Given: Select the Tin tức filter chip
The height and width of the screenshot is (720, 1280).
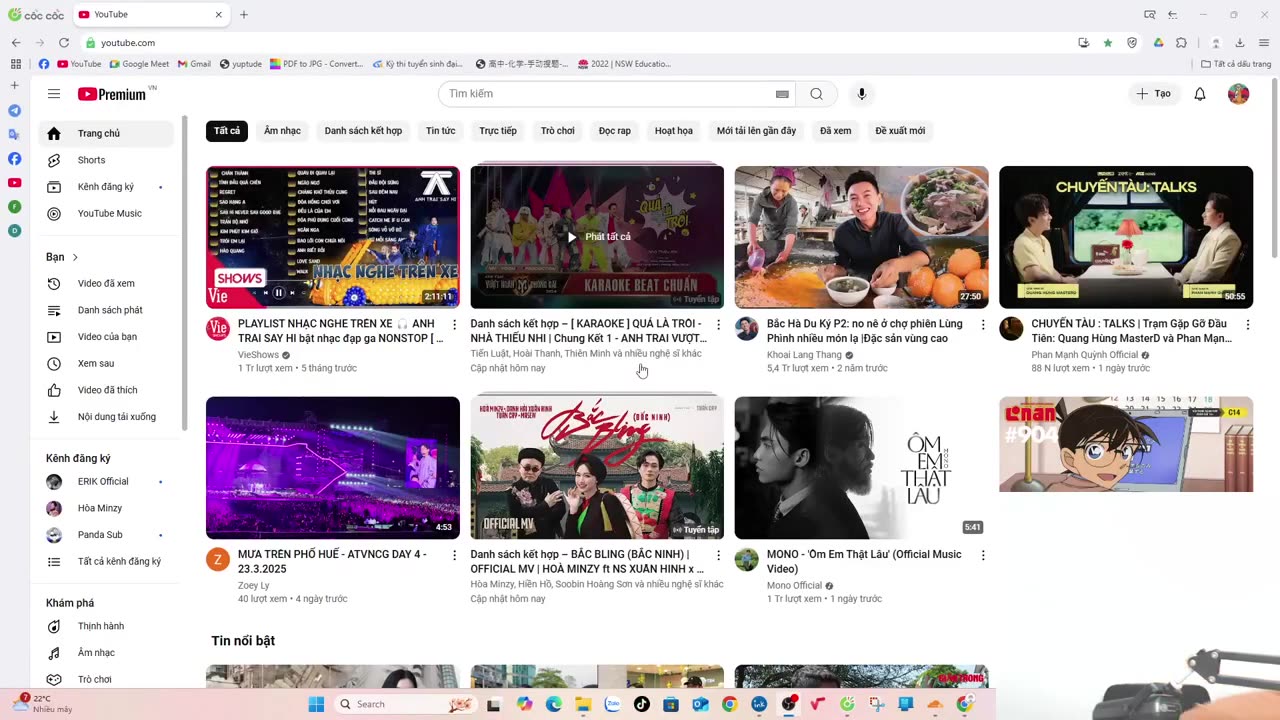Looking at the screenshot, I should [440, 131].
